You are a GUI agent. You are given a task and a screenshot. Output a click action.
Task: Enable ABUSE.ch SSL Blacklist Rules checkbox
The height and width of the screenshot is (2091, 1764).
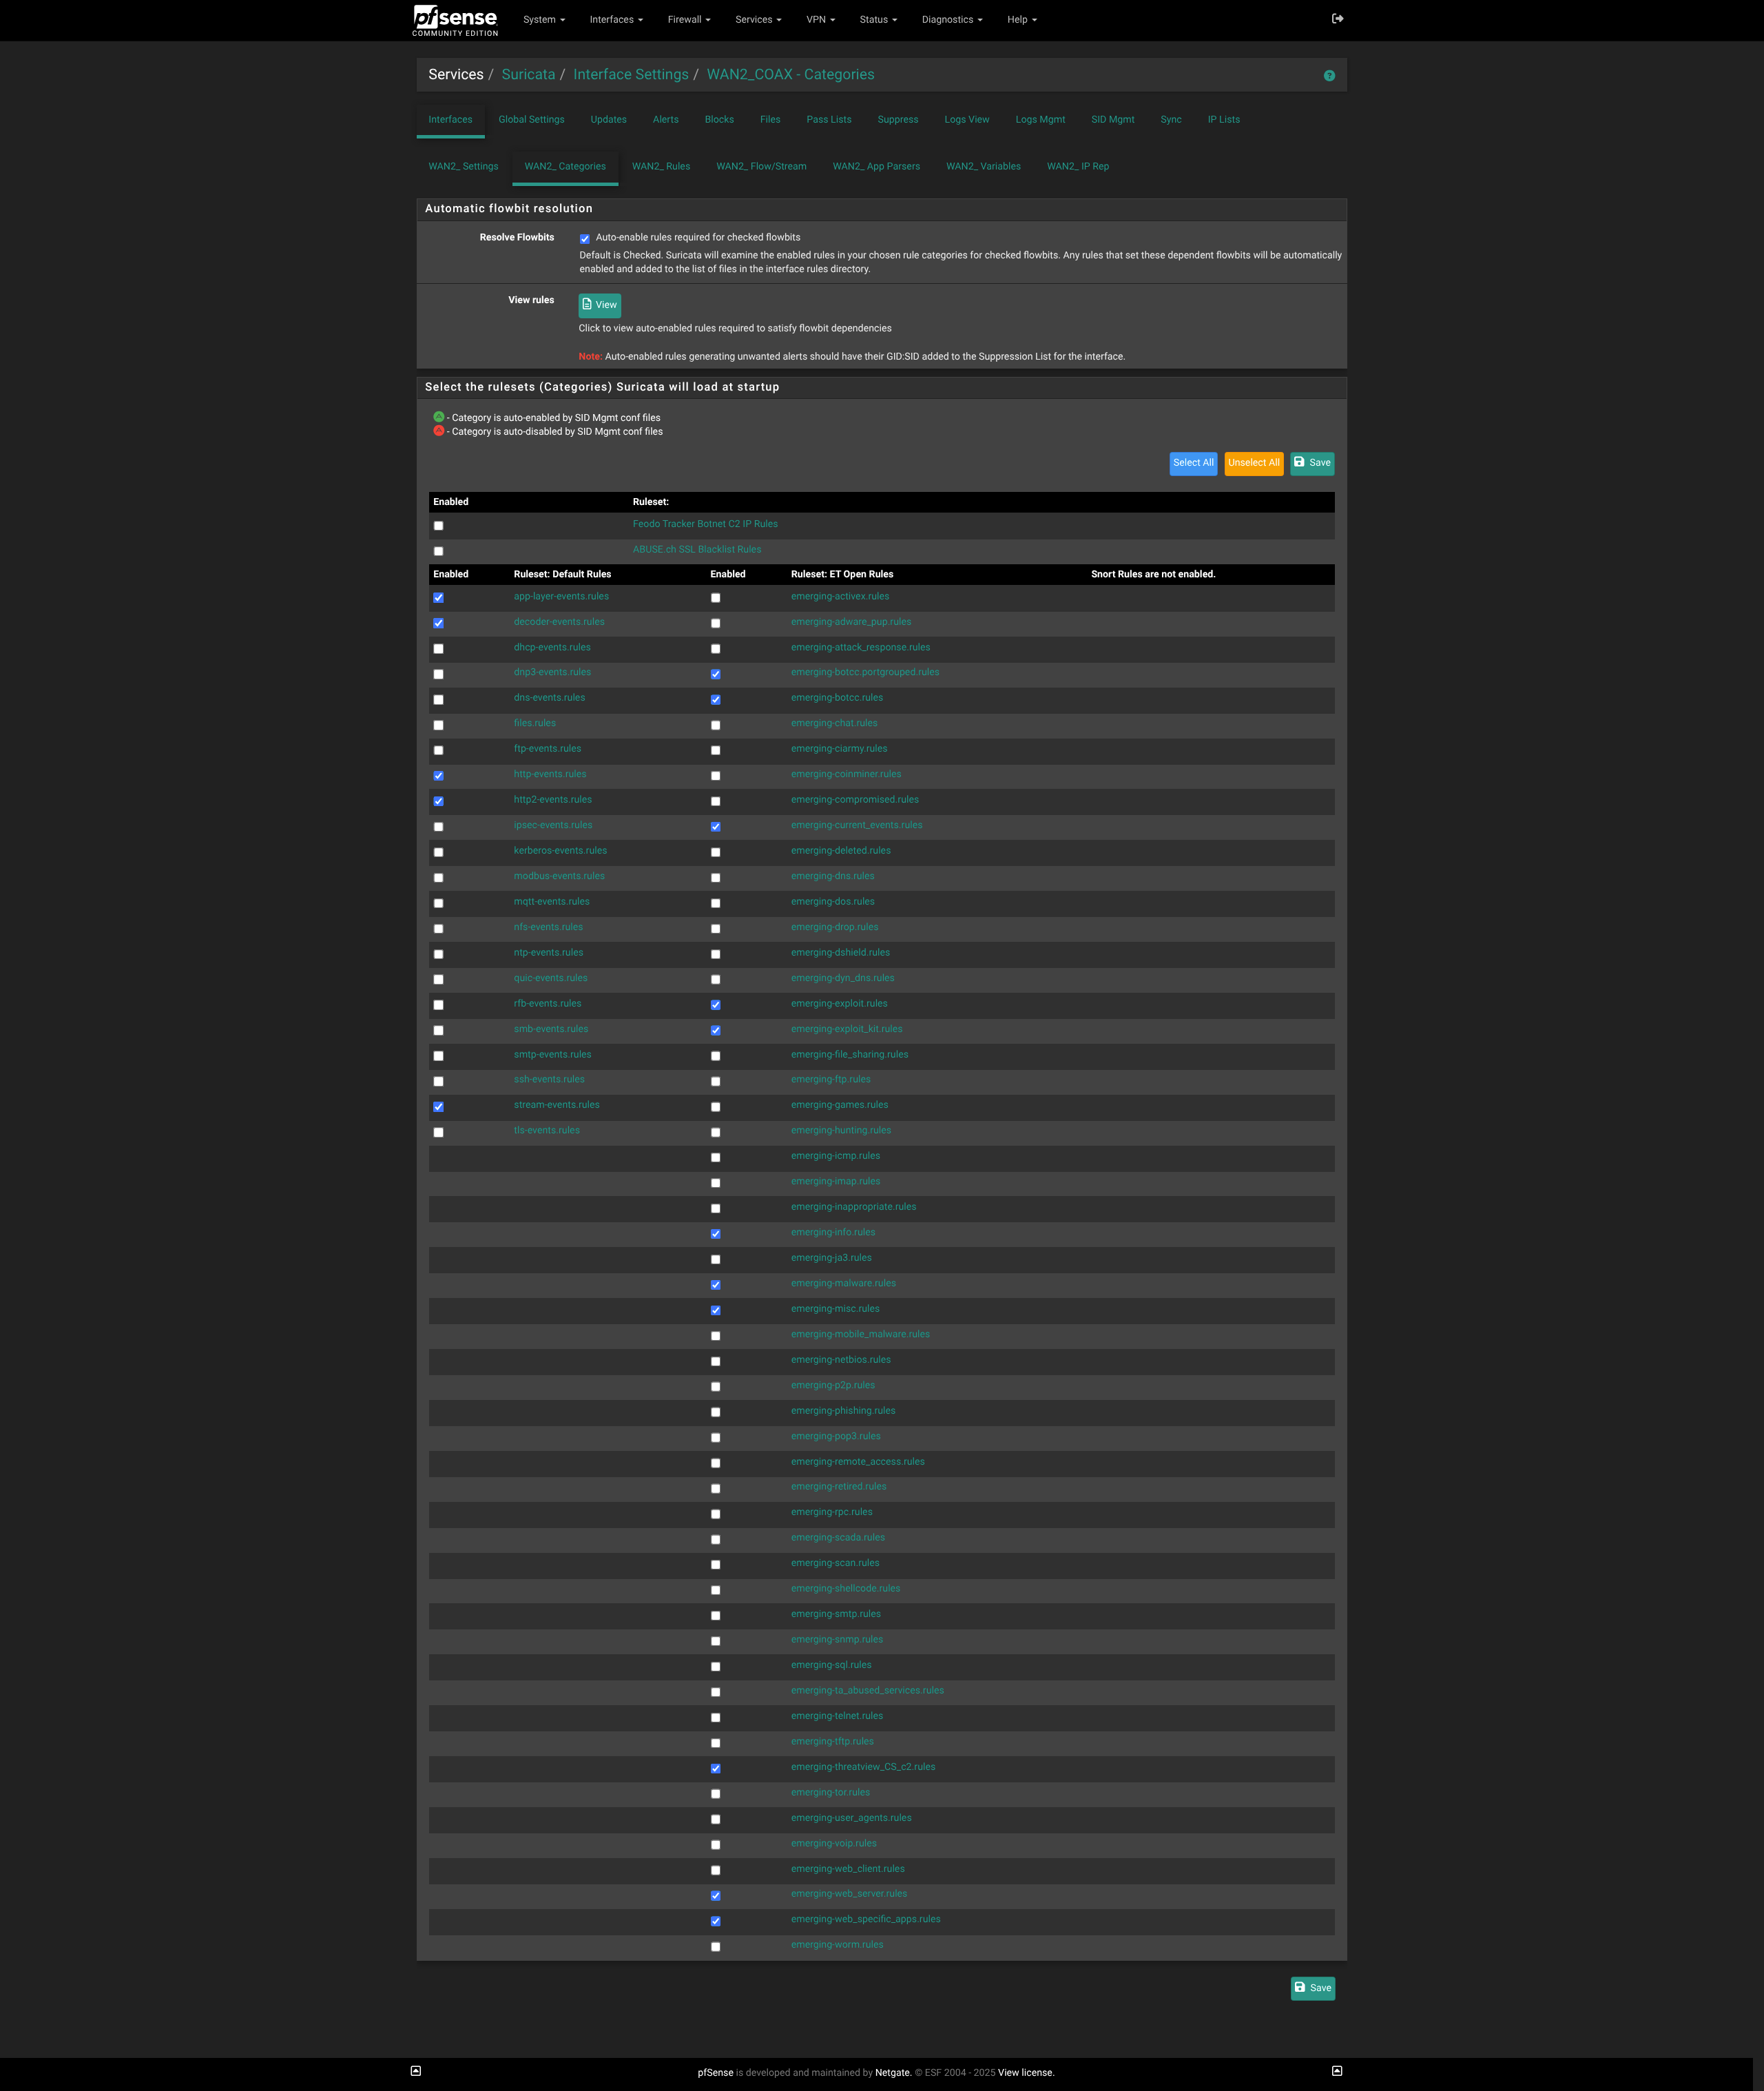coord(438,551)
